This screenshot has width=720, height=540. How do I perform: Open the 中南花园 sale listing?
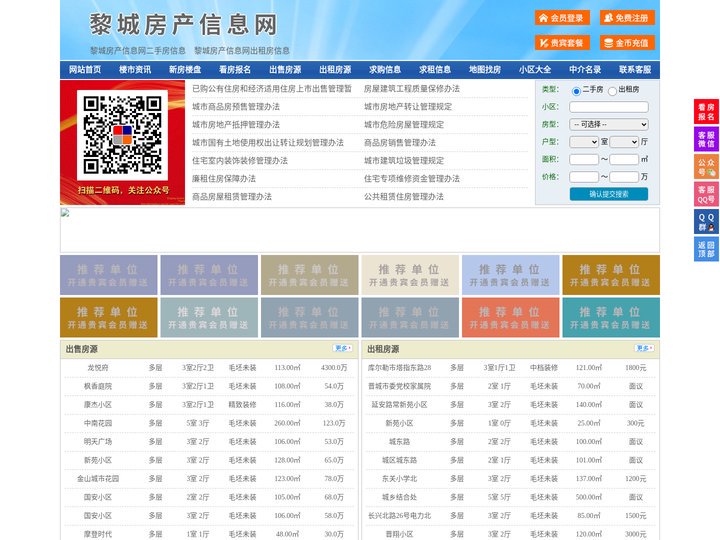(x=98, y=423)
